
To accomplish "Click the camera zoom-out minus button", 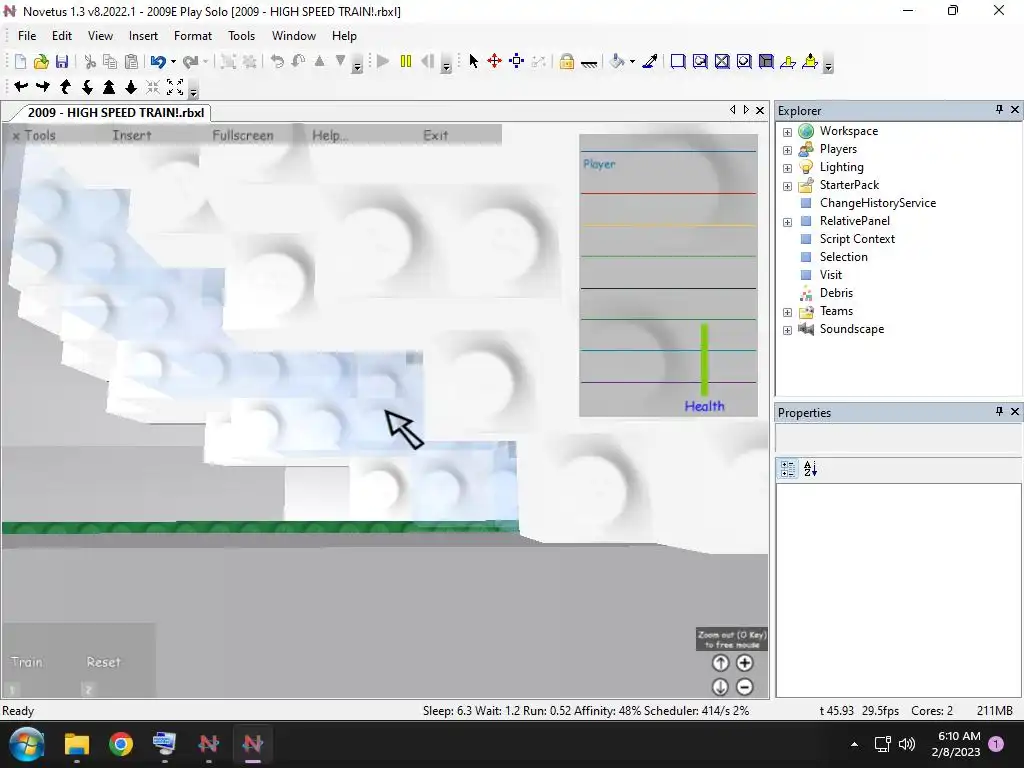I will pos(744,687).
